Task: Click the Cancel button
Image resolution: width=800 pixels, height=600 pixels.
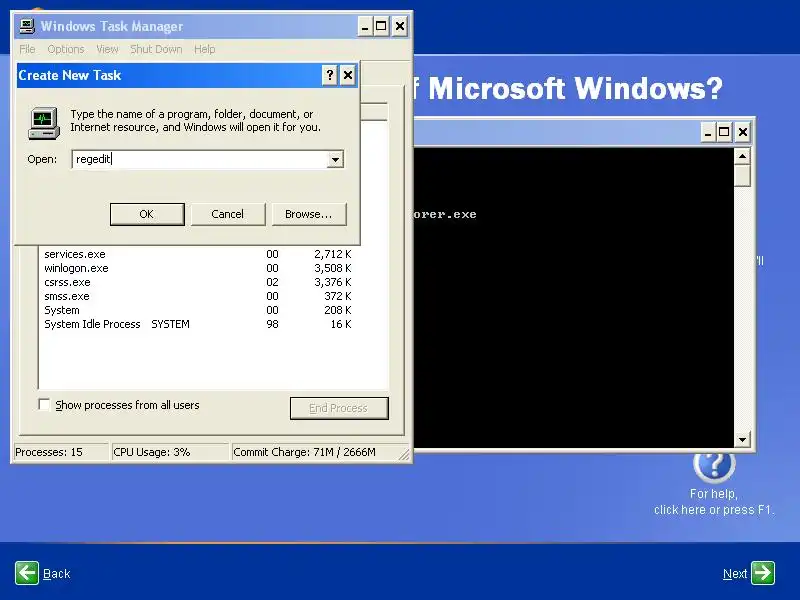Action: click(228, 214)
